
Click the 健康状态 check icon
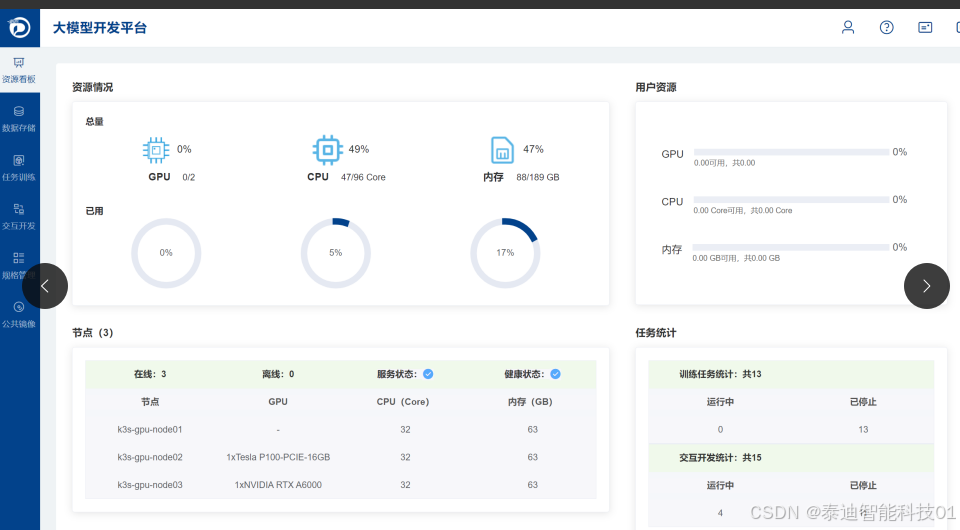pos(555,374)
